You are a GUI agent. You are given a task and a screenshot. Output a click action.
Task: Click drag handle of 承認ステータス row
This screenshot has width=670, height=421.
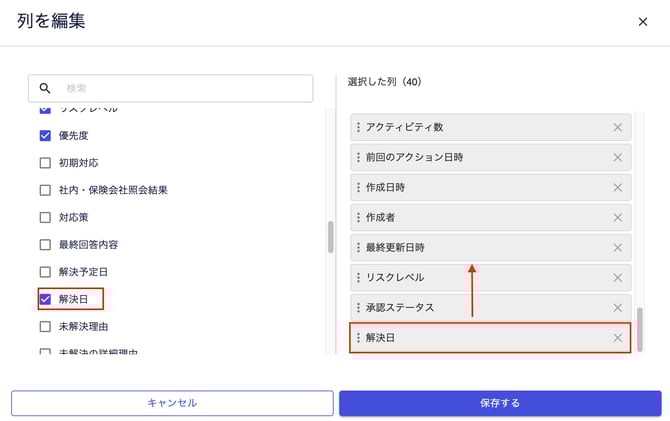pyautogui.click(x=359, y=307)
